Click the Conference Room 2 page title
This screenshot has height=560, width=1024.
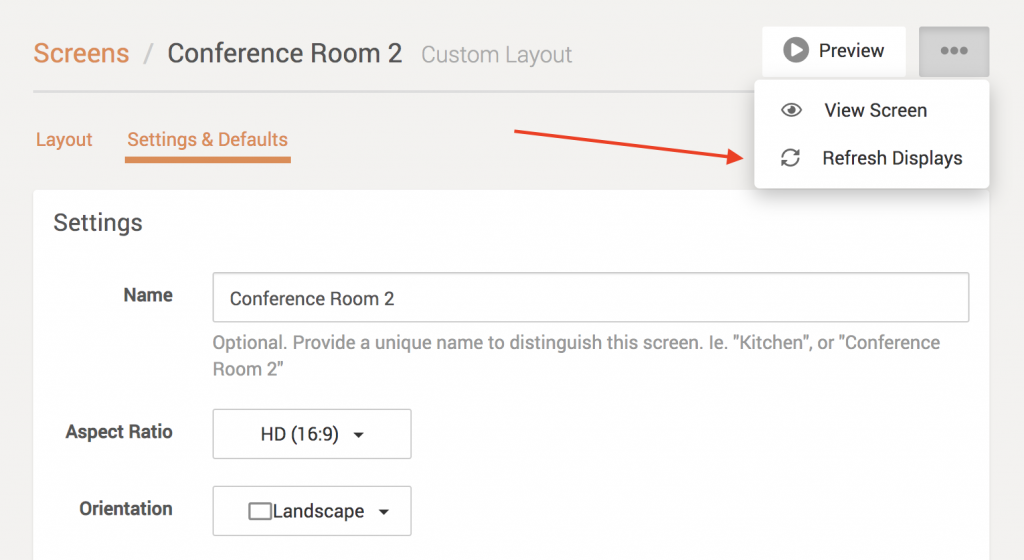pos(285,53)
